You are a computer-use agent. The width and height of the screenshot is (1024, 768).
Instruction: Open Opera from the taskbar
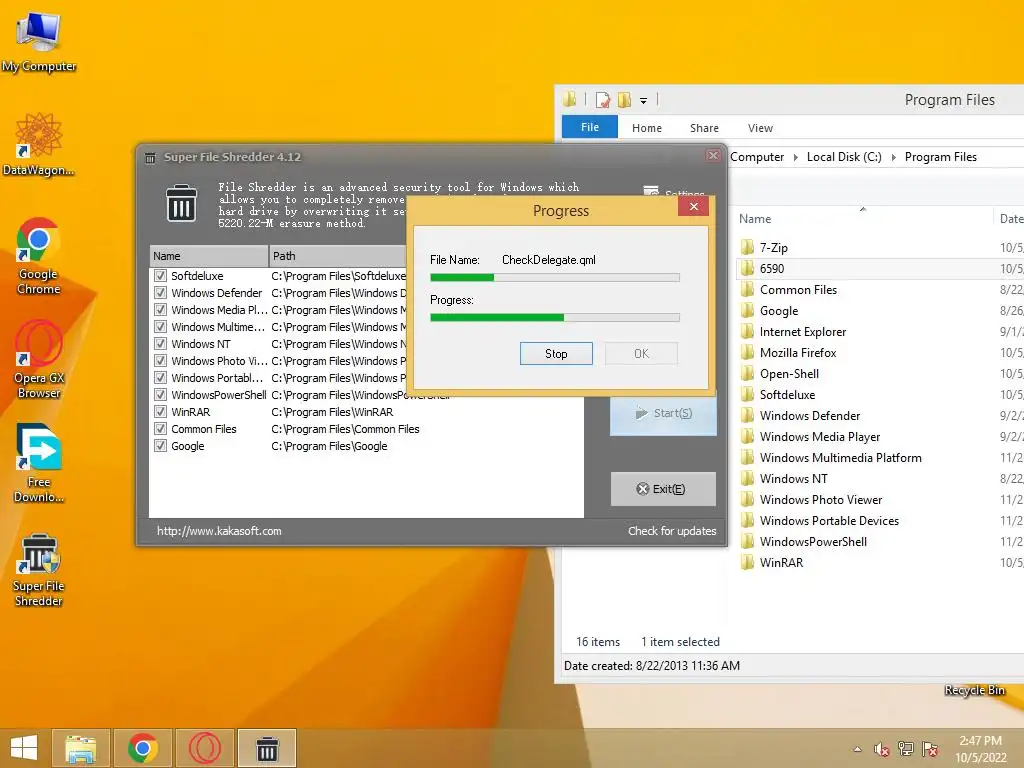204,748
